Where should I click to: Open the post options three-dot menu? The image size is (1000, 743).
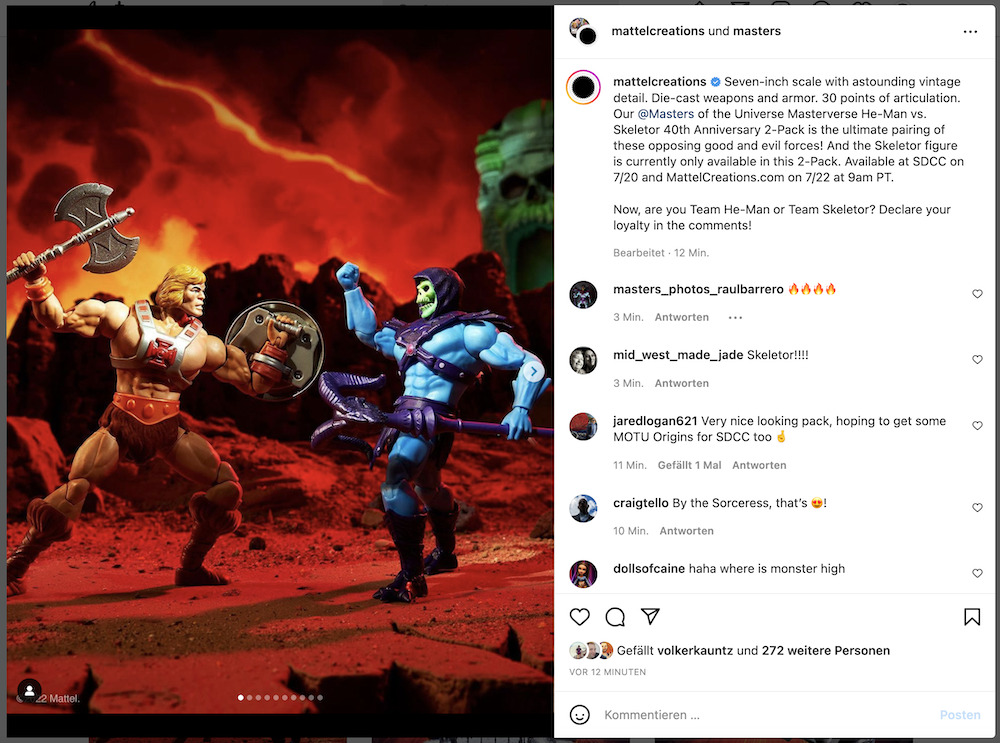pyautogui.click(x=970, y=31)
